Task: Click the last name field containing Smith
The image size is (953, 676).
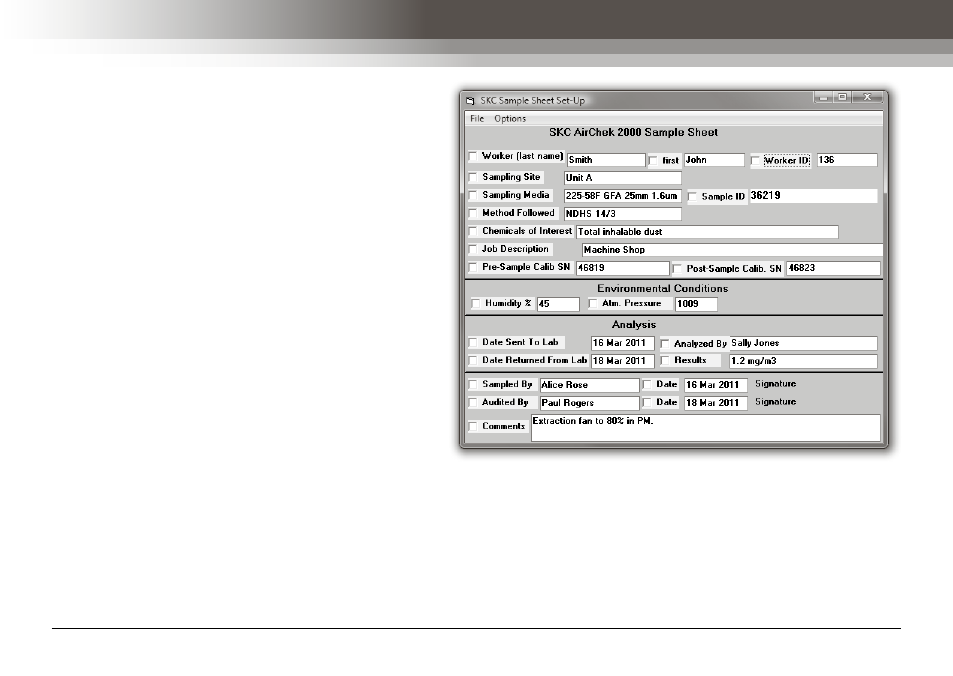Action: click(606, 160)
